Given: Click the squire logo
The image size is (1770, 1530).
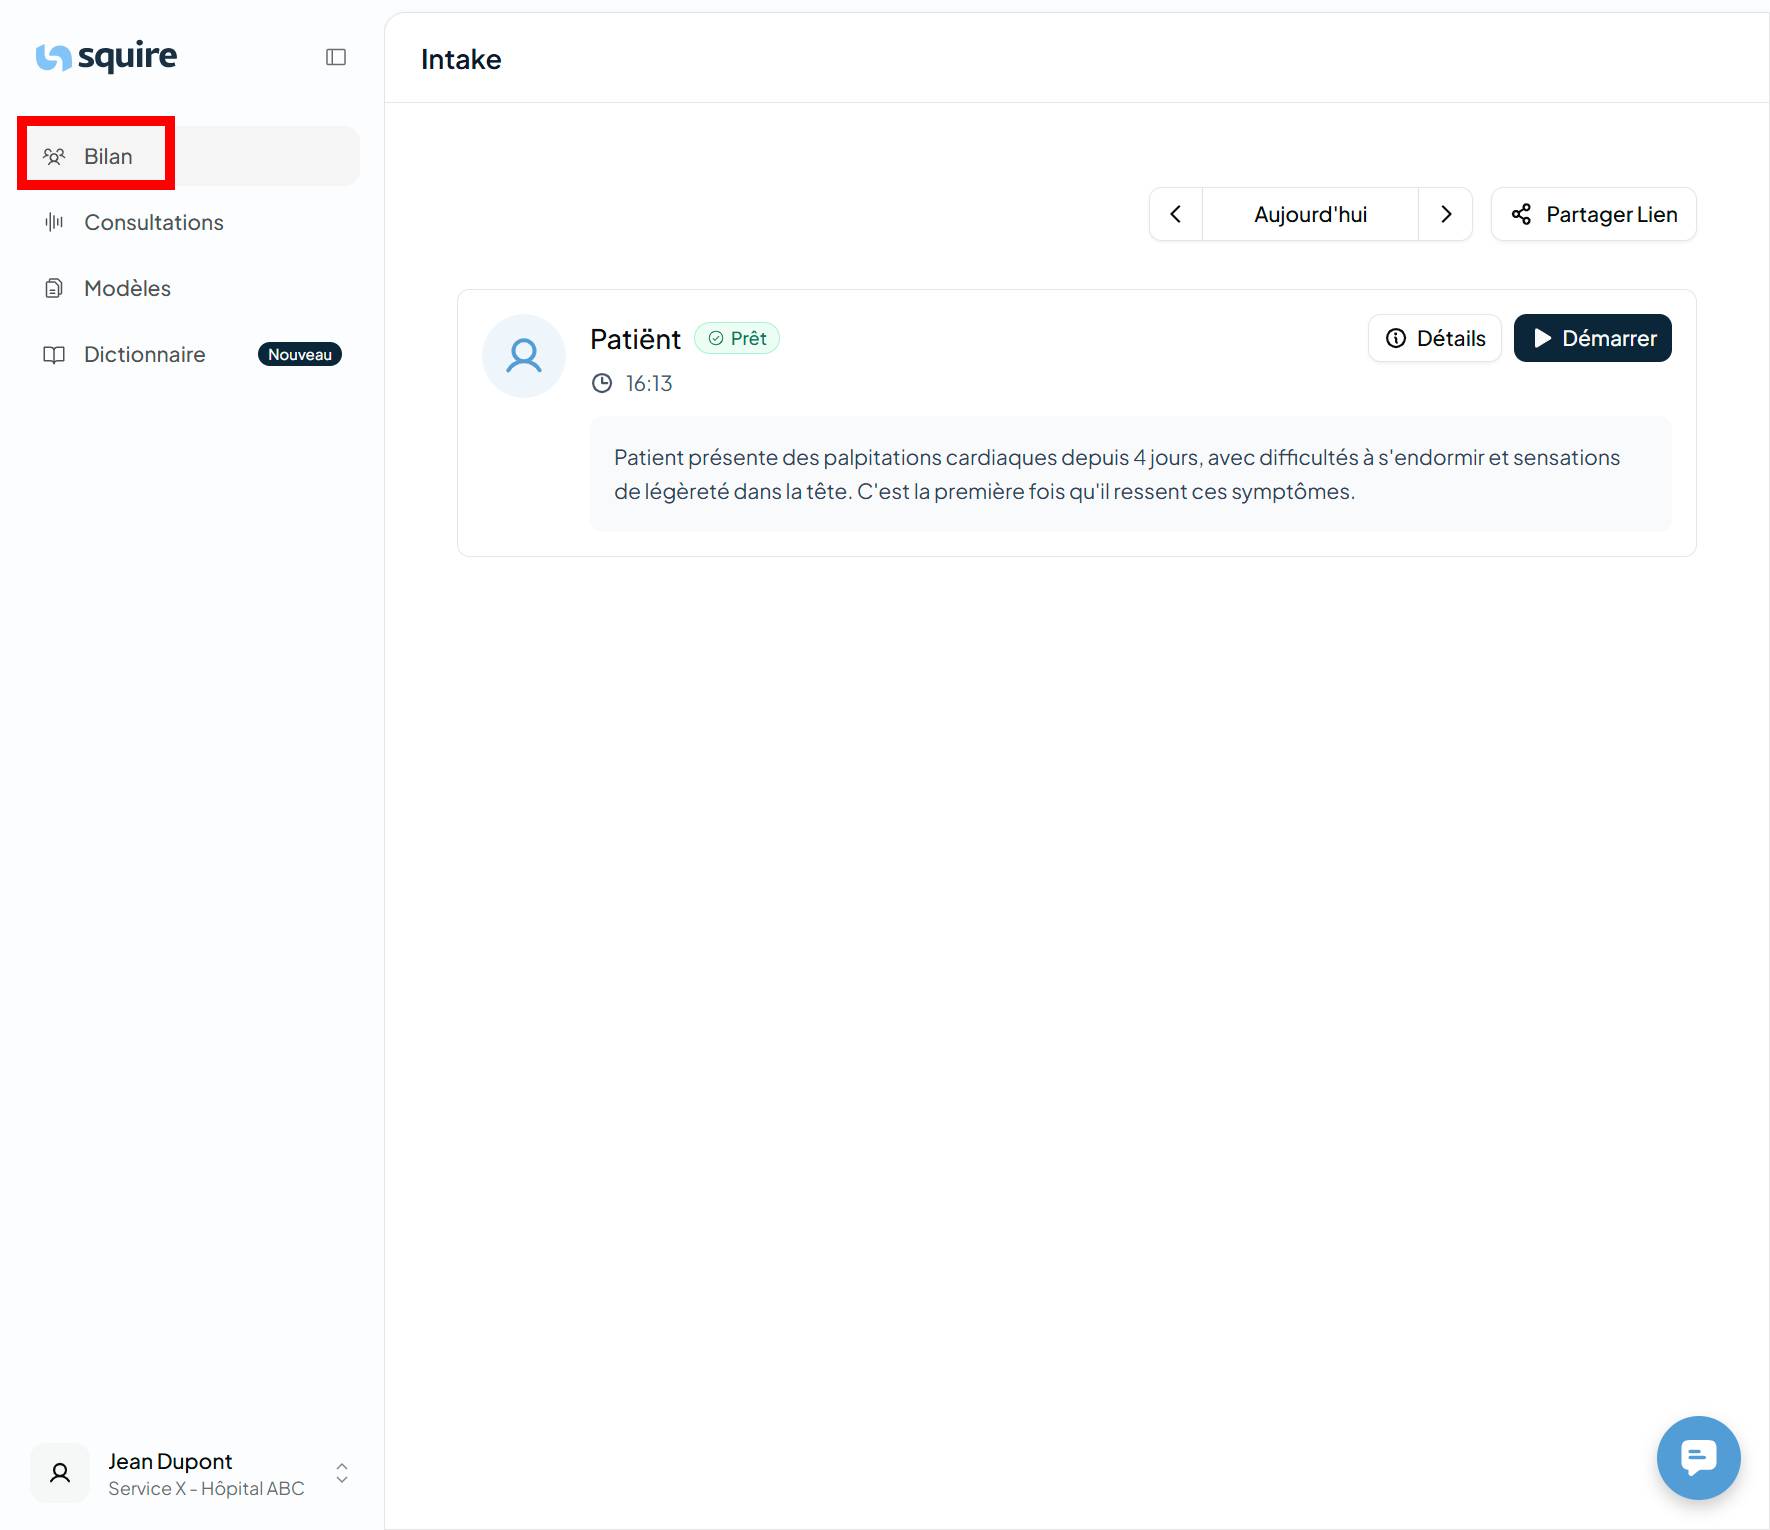Looking at the screenshot, I should [x=106, y=57].
